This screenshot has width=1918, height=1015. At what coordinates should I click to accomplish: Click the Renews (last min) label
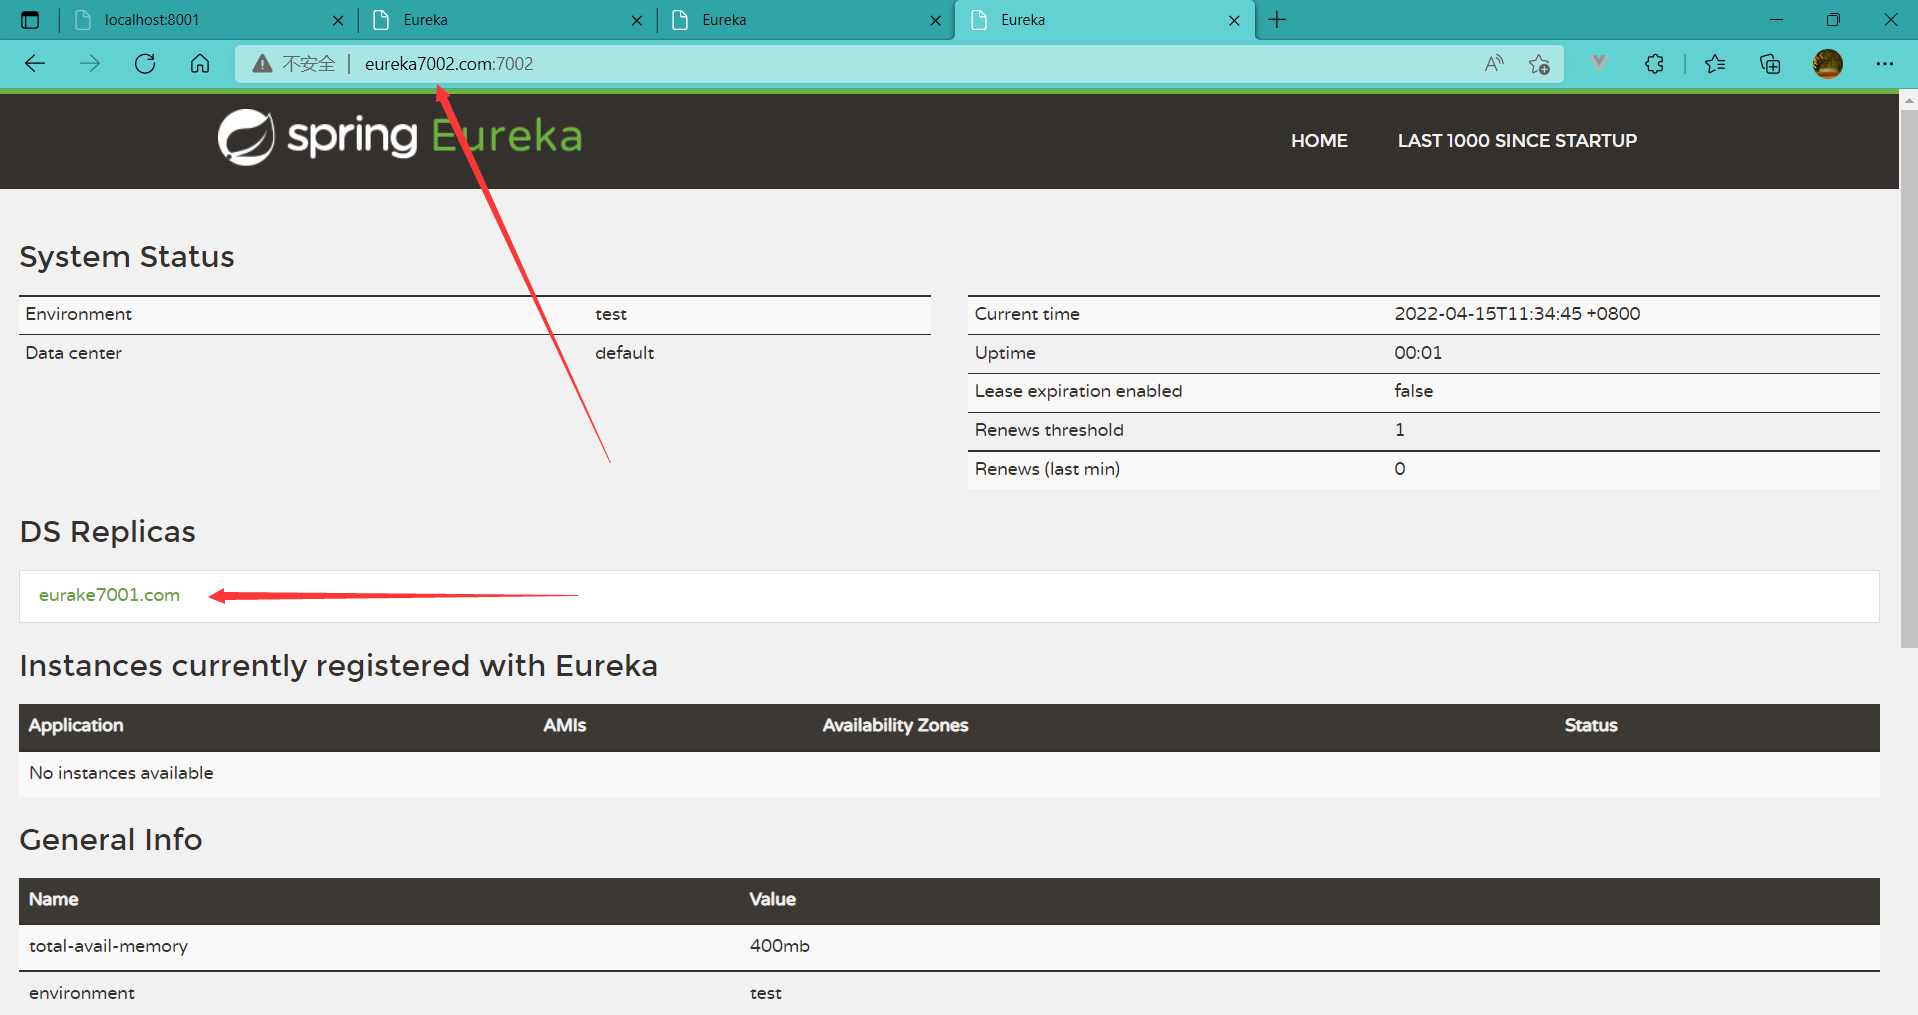coord(1047,469)
